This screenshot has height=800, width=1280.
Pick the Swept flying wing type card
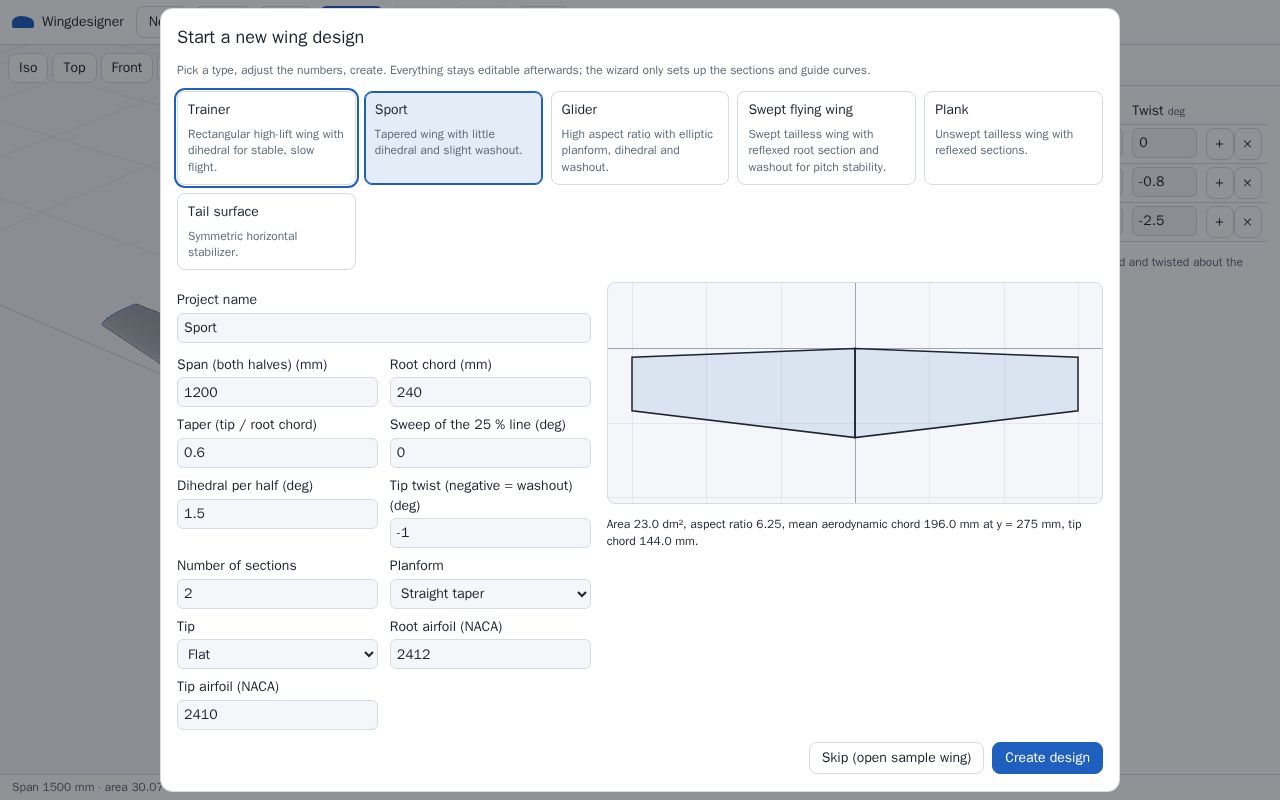tap(826, 138)
